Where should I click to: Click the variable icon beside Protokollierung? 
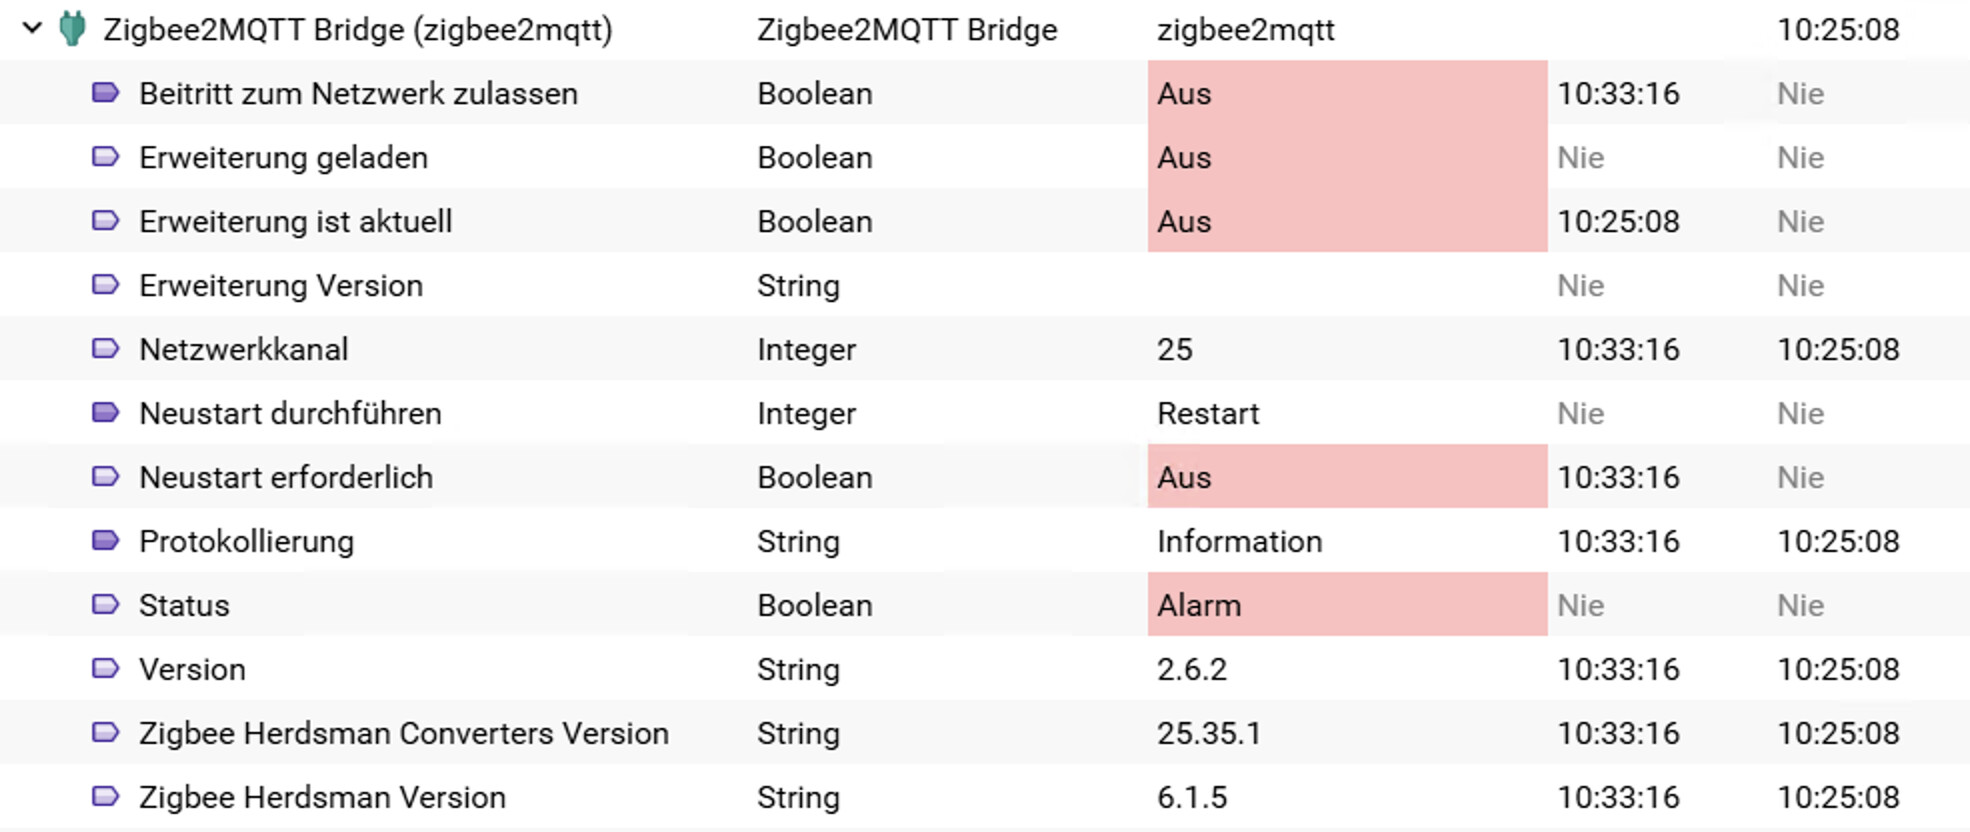coord(105,541)
